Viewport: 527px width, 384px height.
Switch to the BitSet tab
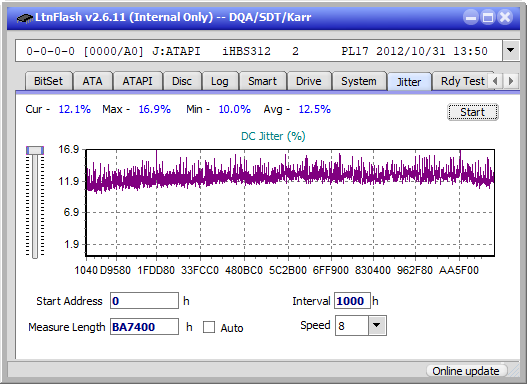tap(48, 81)
